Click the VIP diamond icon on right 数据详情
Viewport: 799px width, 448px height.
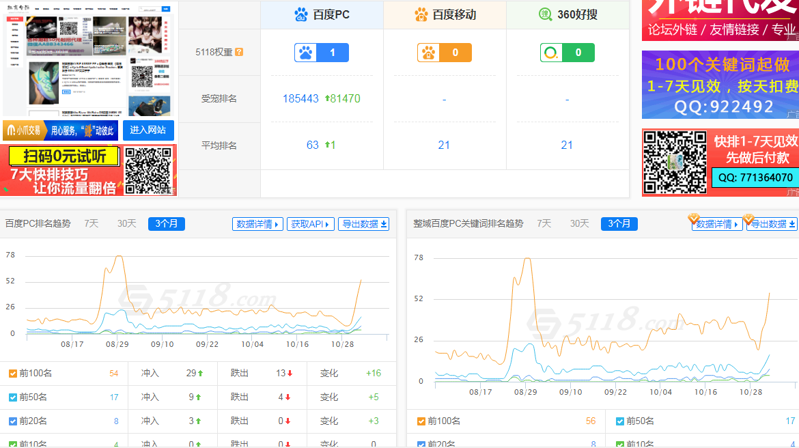point(693,219)
